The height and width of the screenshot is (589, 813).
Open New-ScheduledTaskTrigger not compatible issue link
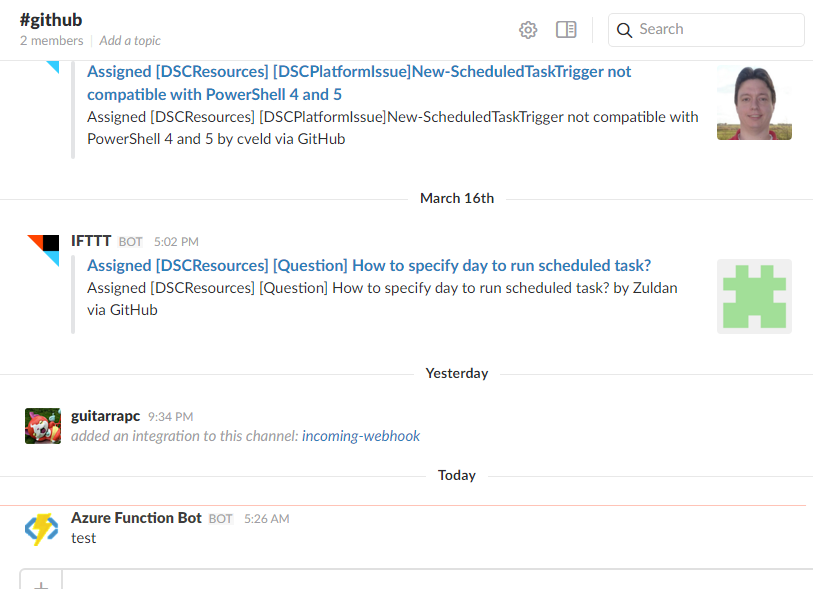(x=359, y=82)
